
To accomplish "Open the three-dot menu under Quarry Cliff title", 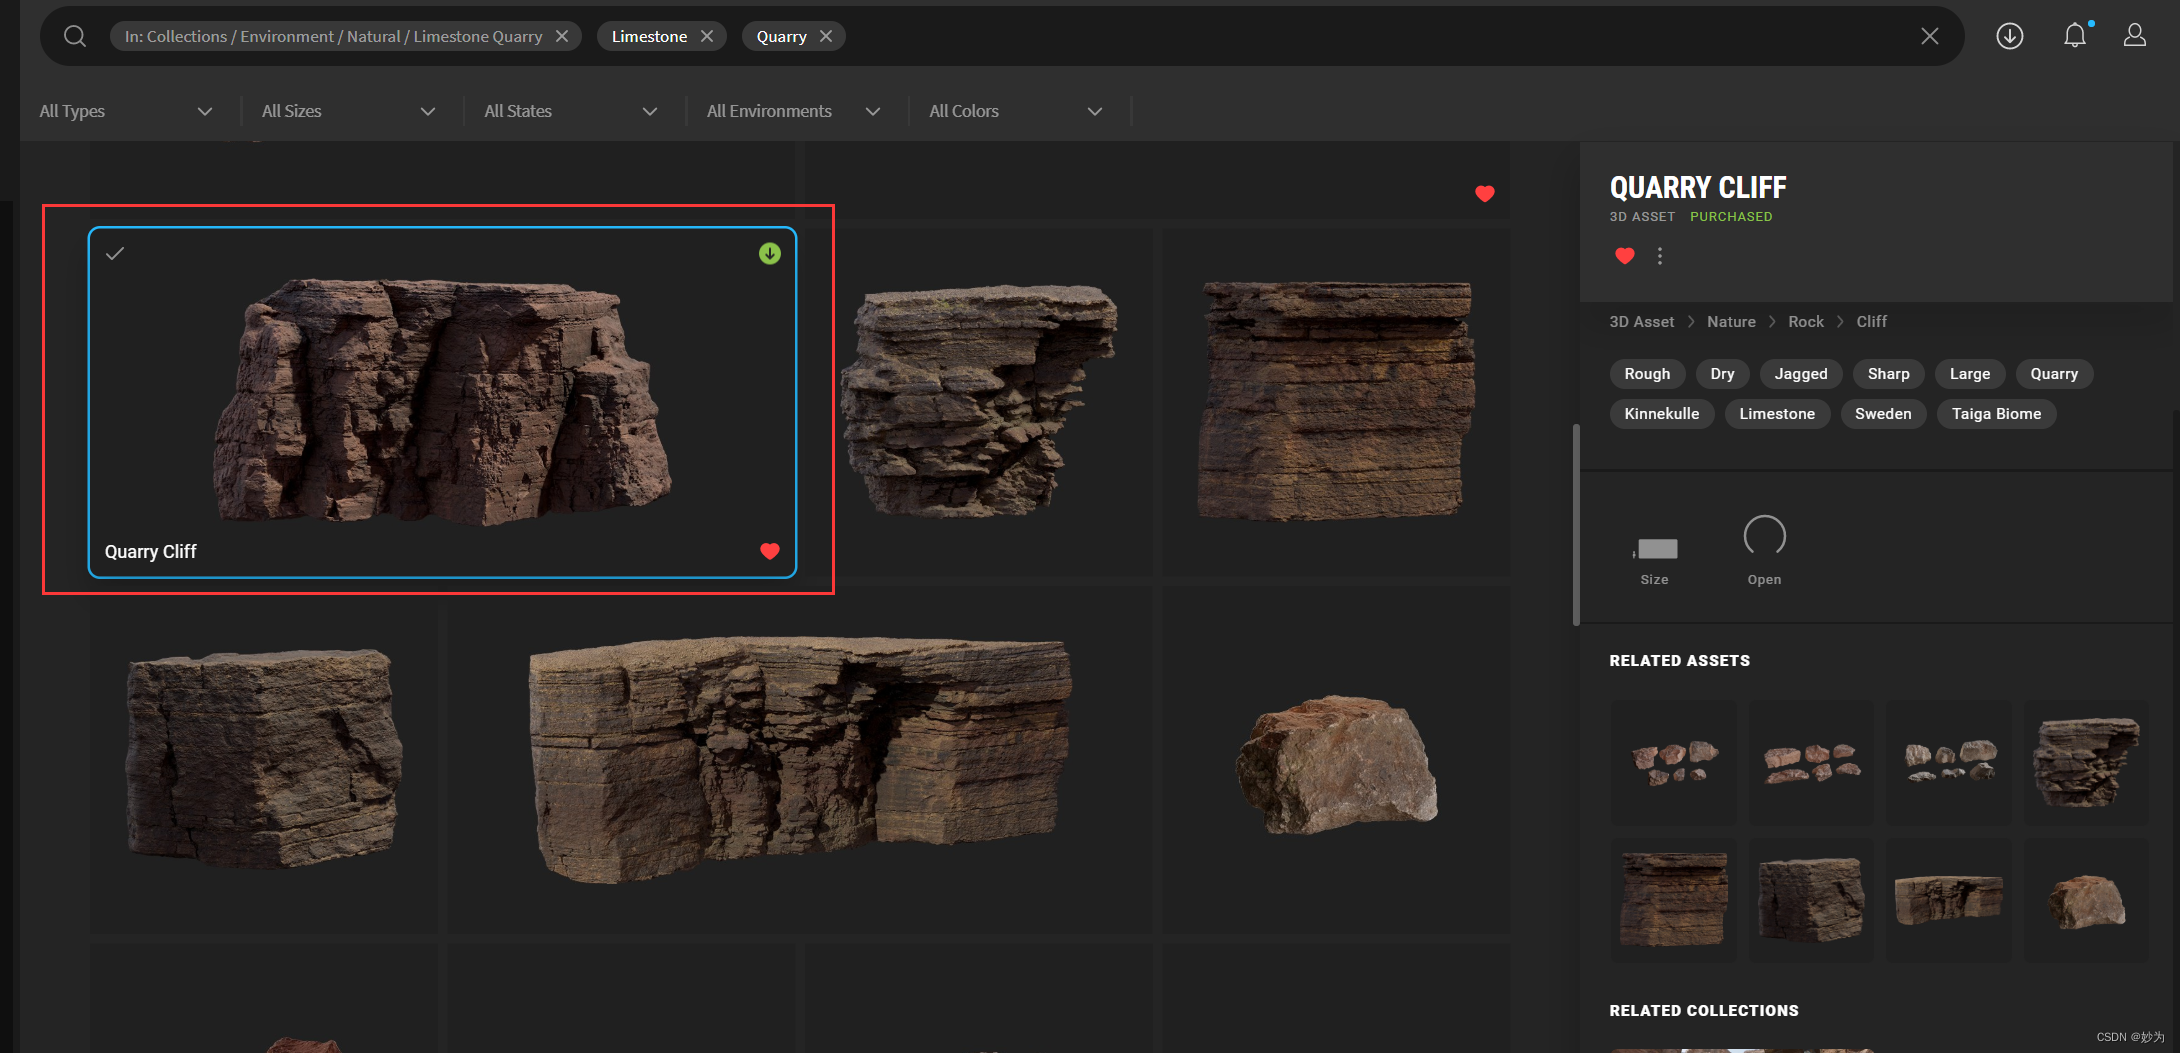I will coord(1660,256).
